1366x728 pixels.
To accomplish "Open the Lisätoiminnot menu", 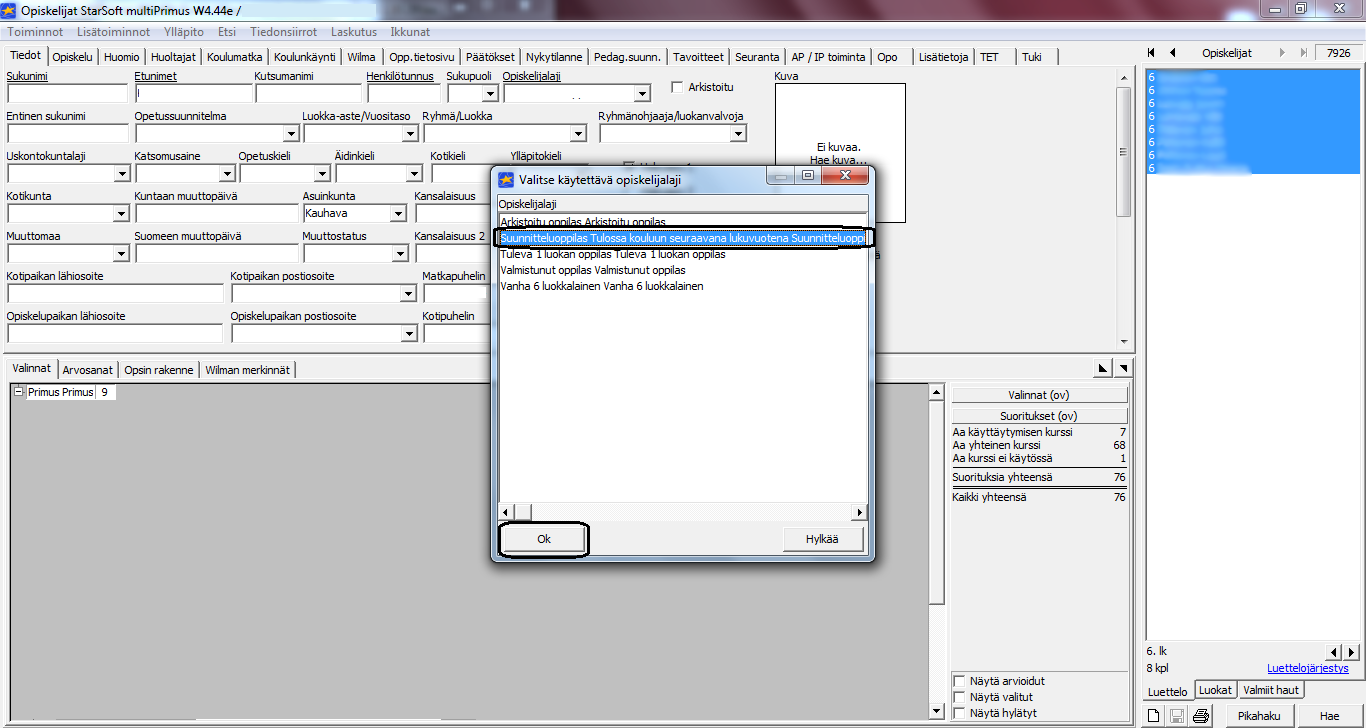I will pos(113,31).
